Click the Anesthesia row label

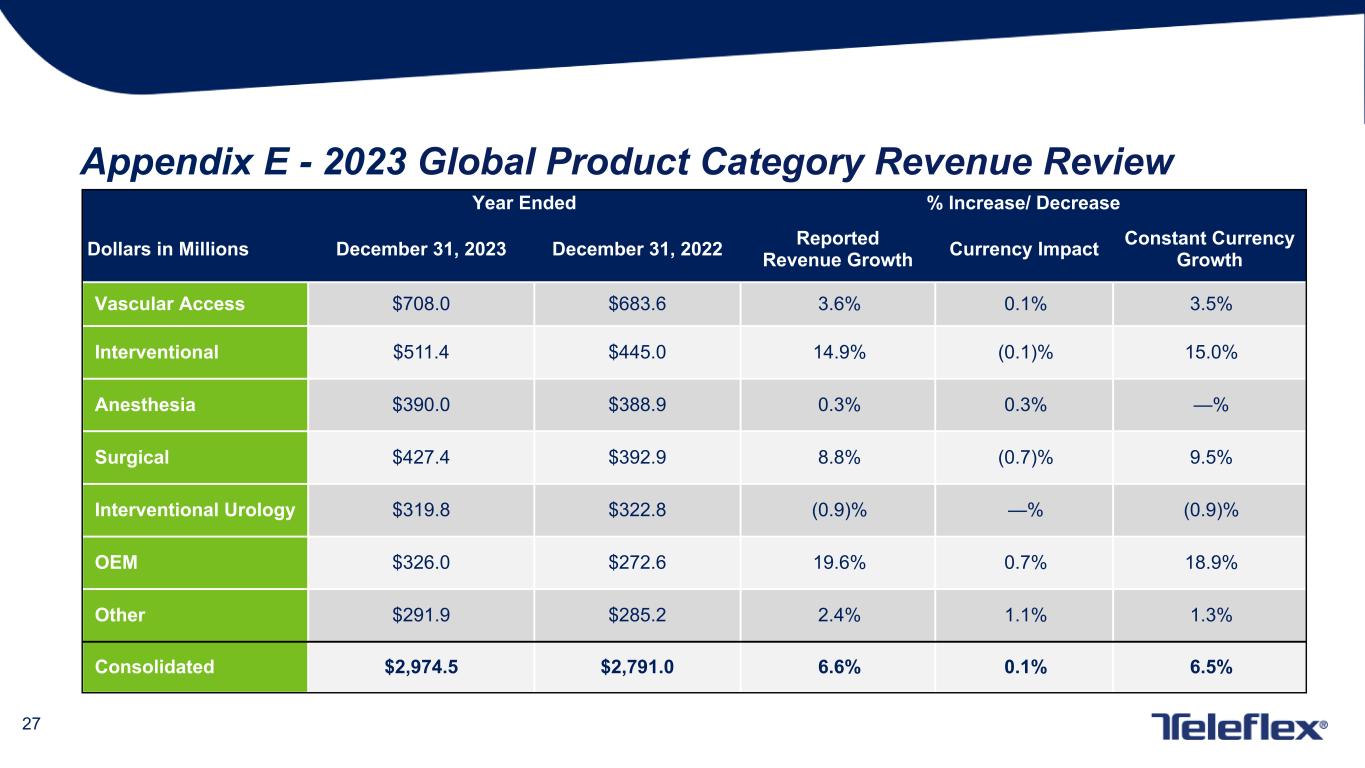tap(145, 405)
